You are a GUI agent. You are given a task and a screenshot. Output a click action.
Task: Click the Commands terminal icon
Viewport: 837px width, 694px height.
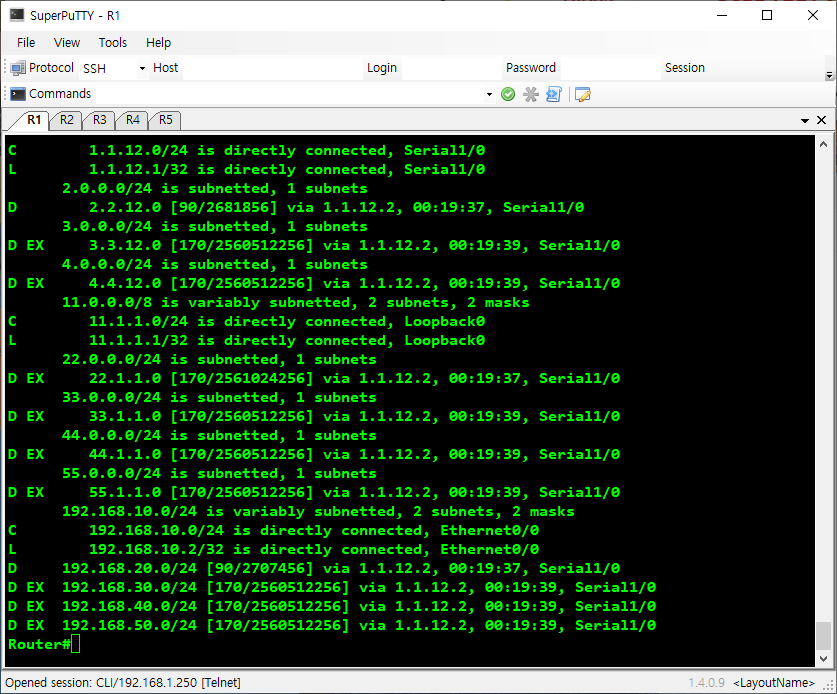tap(18, 94)
